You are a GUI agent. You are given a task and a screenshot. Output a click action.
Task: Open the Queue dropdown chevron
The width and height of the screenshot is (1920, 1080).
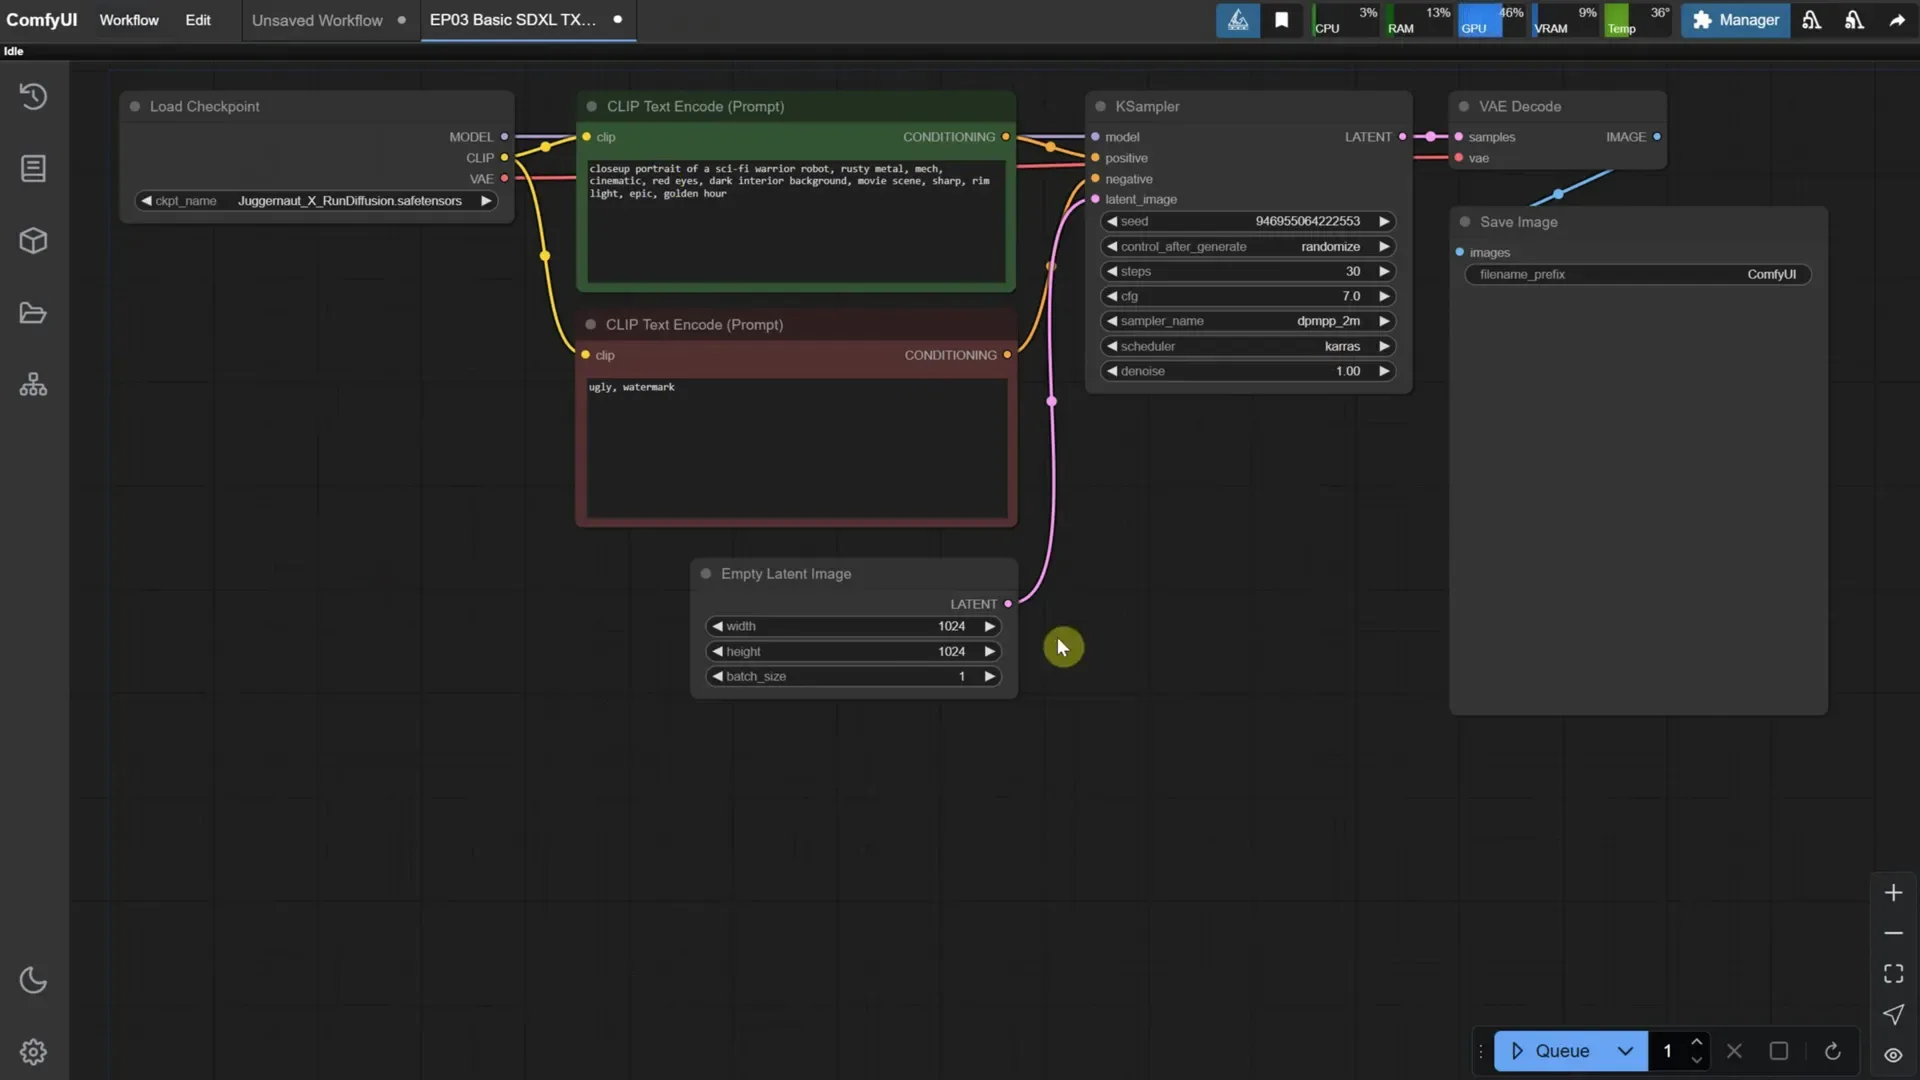pyautogui.click(x=1627, y=1051)
